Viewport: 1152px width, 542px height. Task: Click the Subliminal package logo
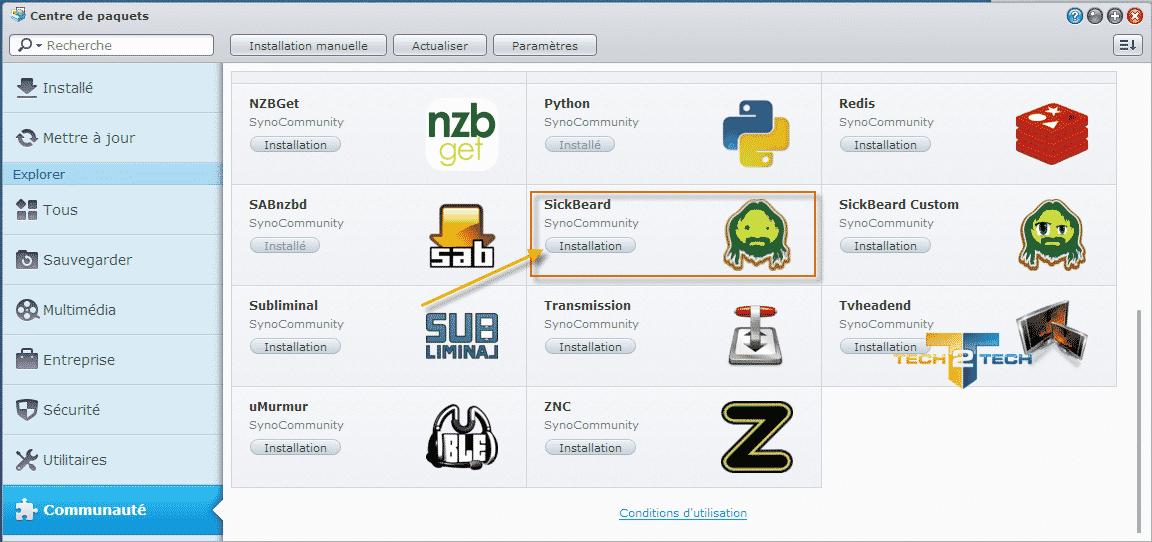pos(462,336)
